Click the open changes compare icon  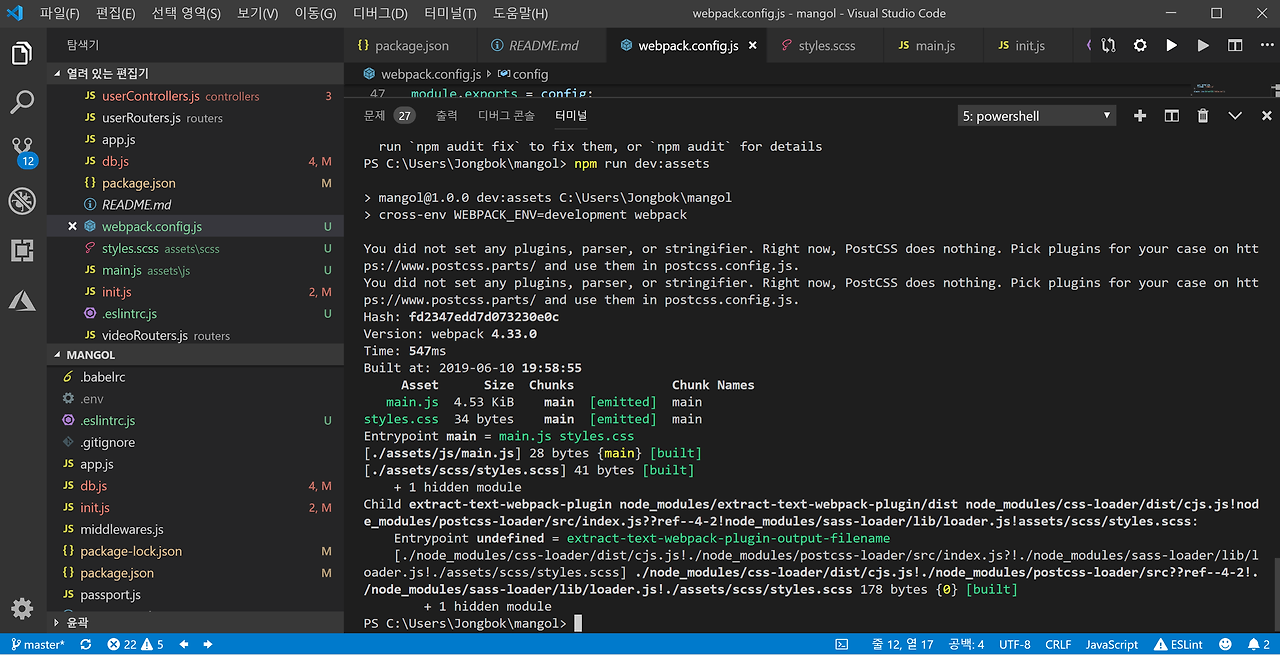[x=1108, y=46]
